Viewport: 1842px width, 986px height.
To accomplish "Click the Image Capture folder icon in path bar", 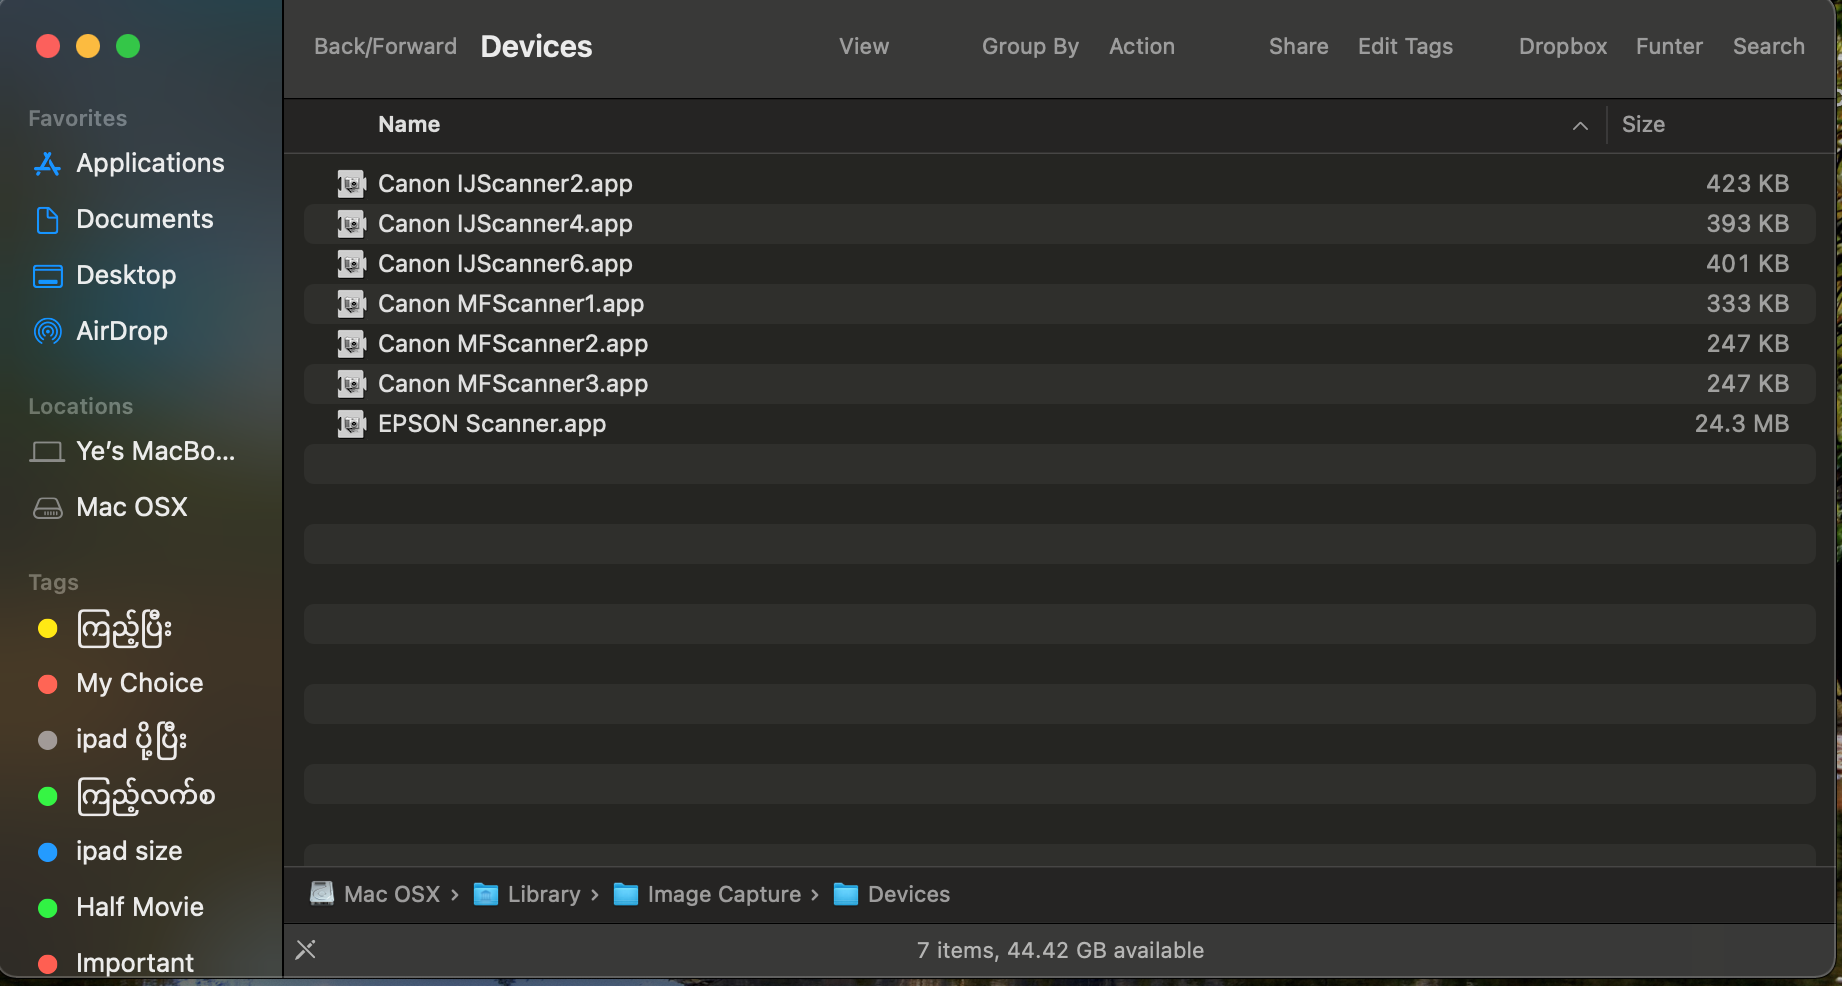I will [x=626, y=894].
